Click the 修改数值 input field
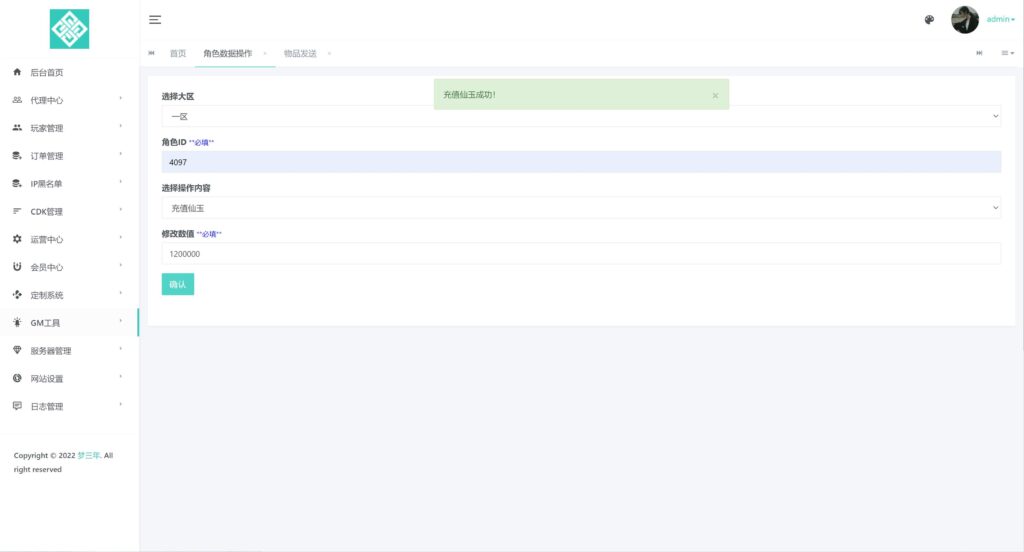 (x=581, y=254)
